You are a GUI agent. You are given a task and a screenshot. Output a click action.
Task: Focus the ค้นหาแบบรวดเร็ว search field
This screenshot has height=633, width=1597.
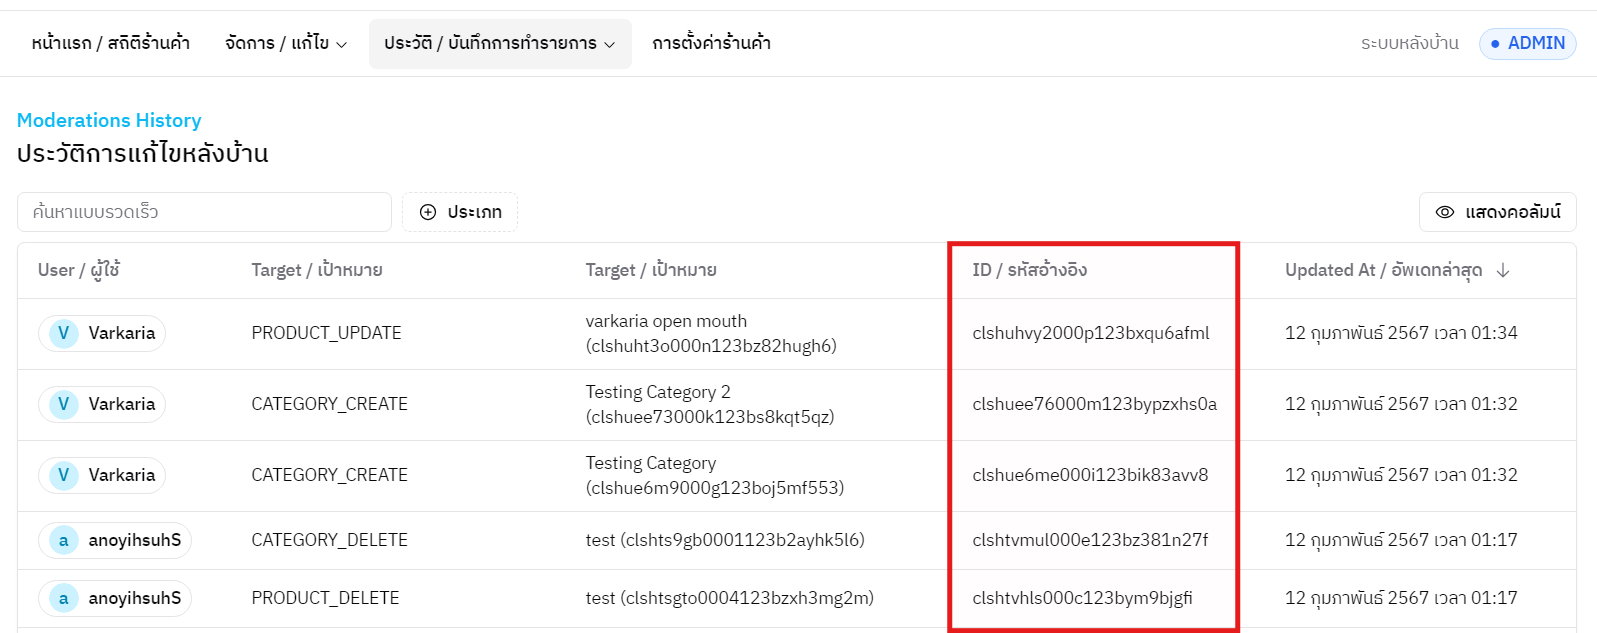click(x=204, y=212)
